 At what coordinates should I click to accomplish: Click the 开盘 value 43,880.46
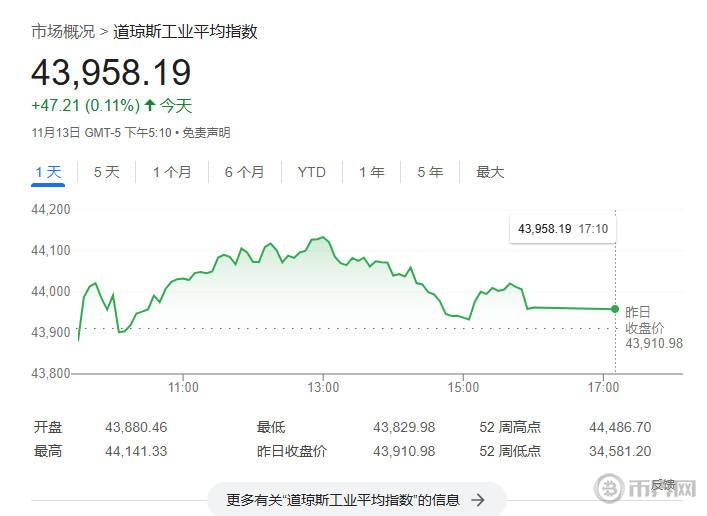tap(136, 427)
